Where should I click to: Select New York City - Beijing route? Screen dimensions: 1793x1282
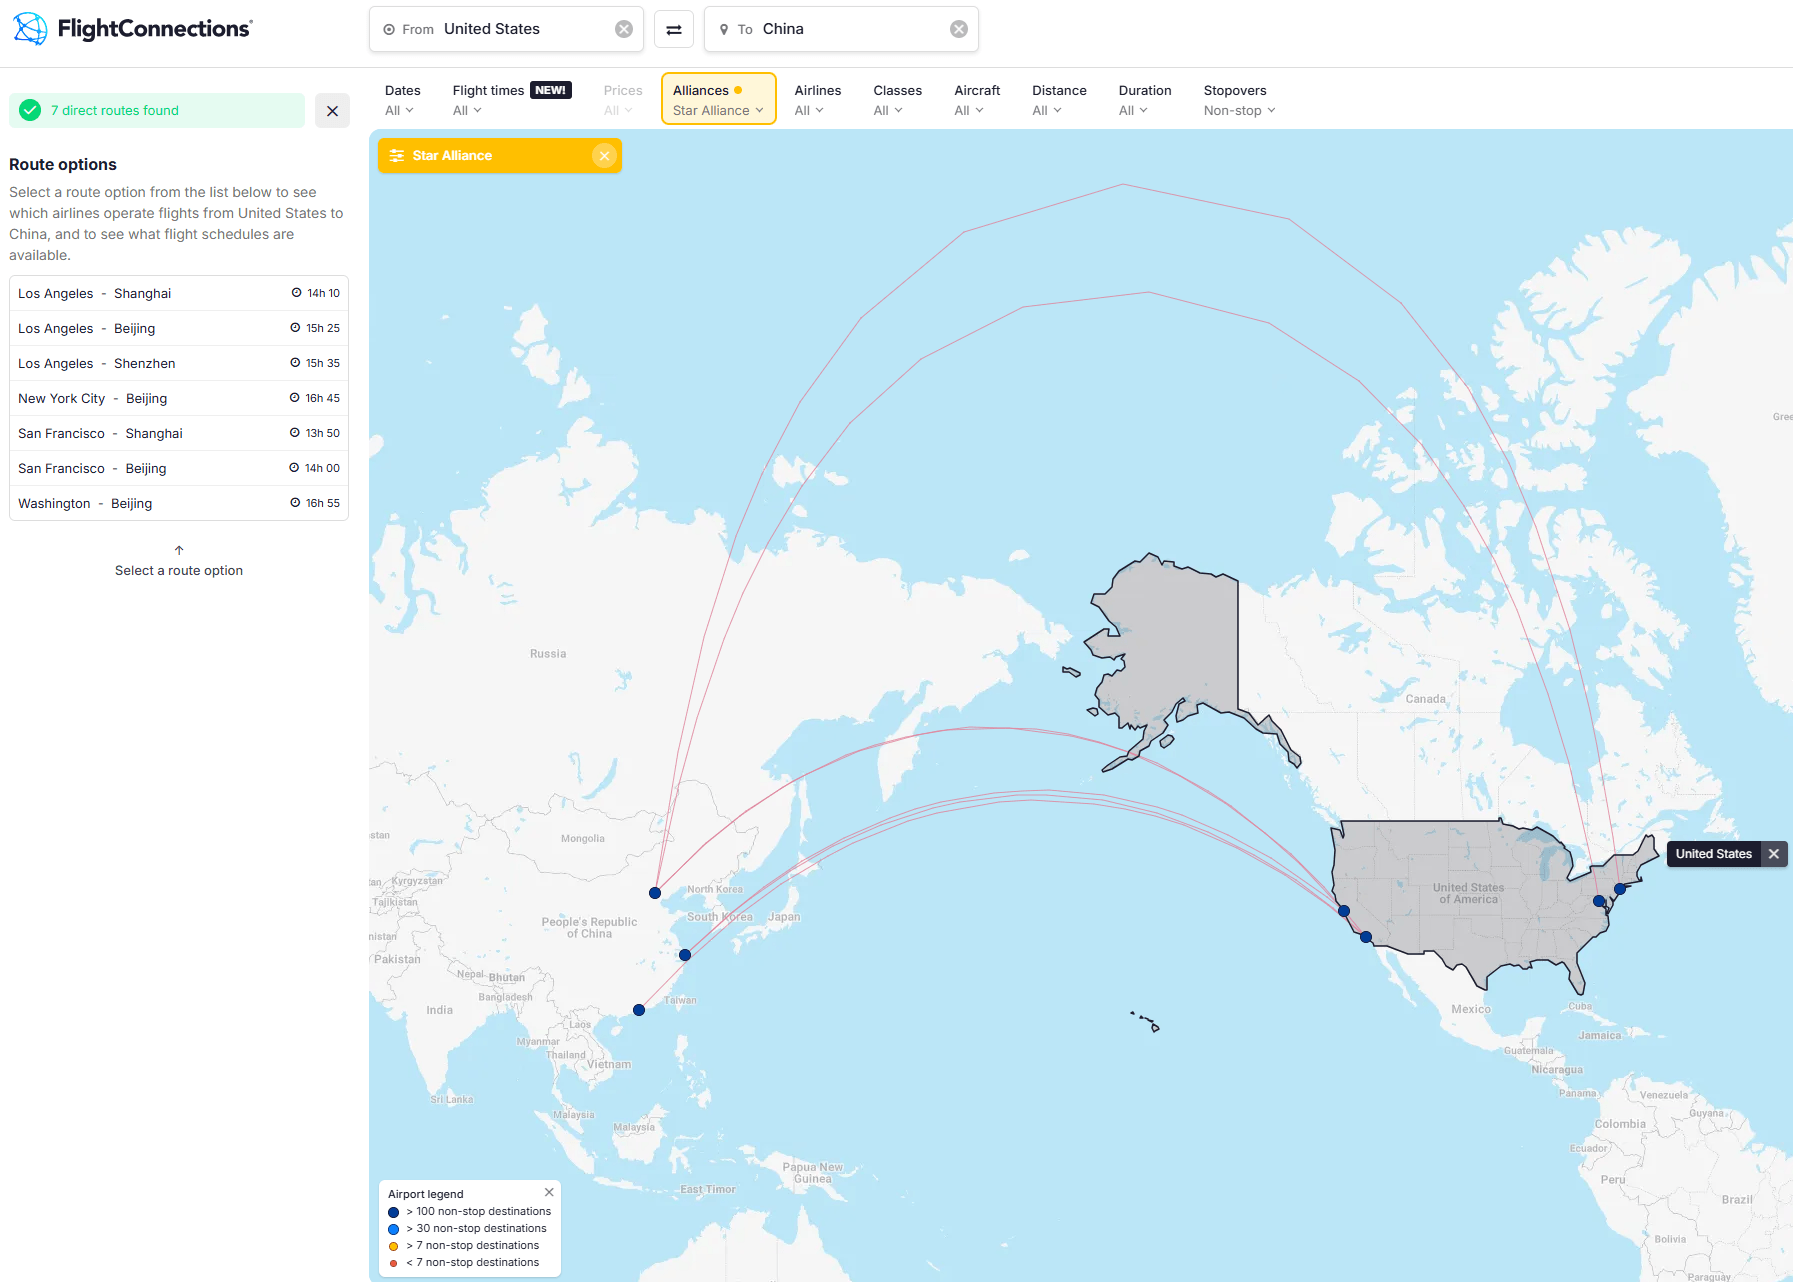tap(179, 399)
